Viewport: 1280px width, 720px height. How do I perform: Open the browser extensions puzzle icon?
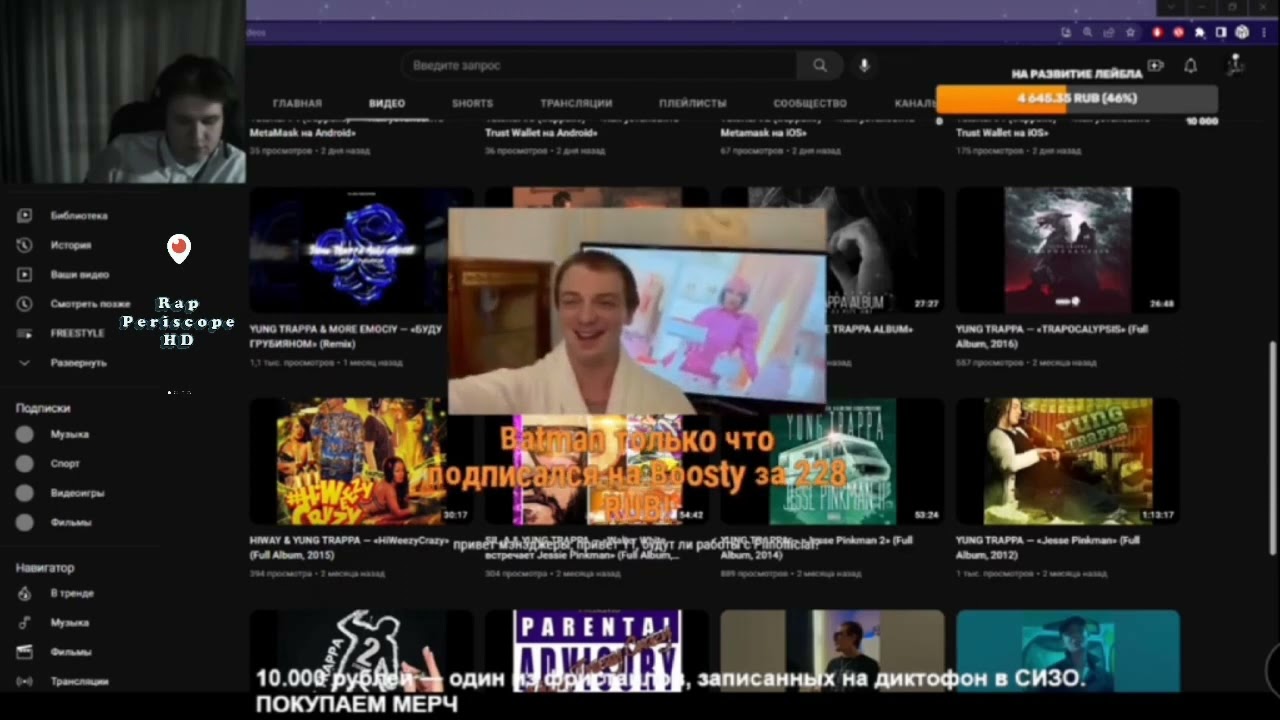point(1200,32)
